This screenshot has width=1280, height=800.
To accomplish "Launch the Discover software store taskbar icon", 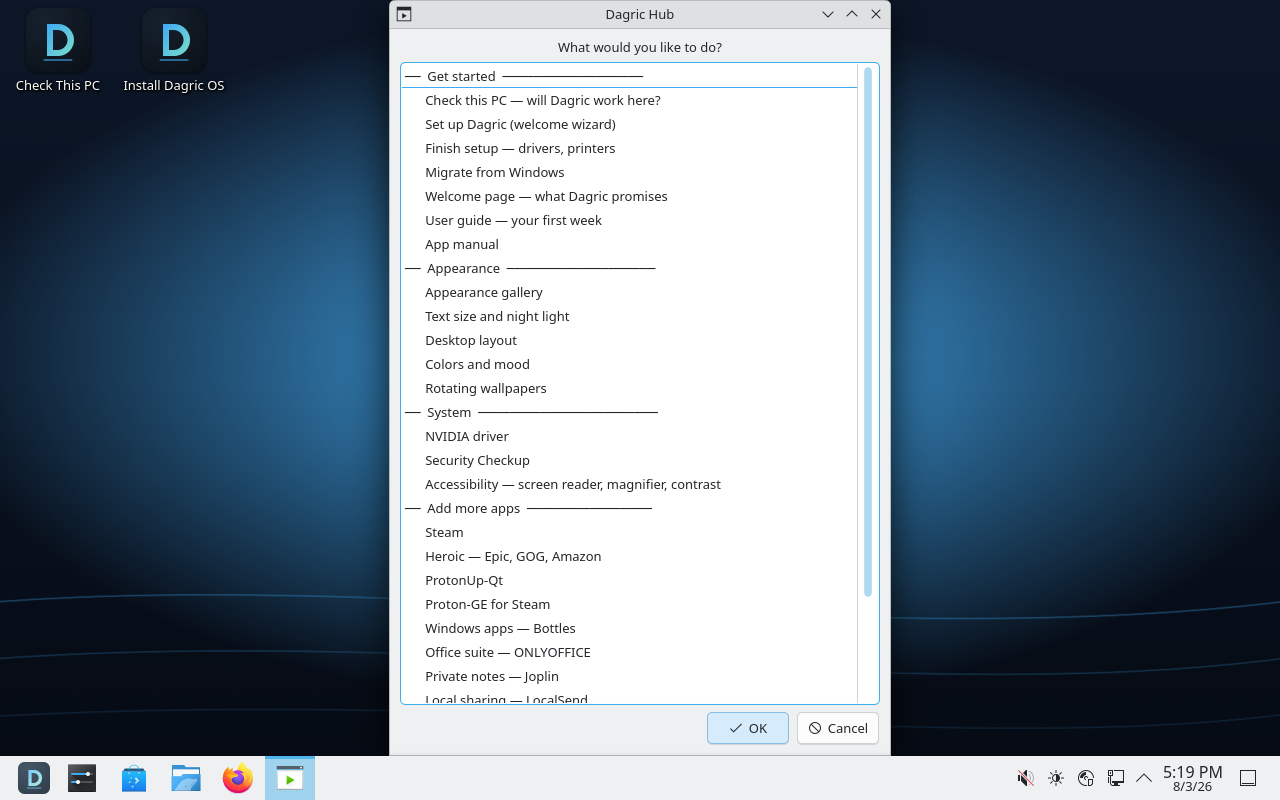I will pos(134,778).
